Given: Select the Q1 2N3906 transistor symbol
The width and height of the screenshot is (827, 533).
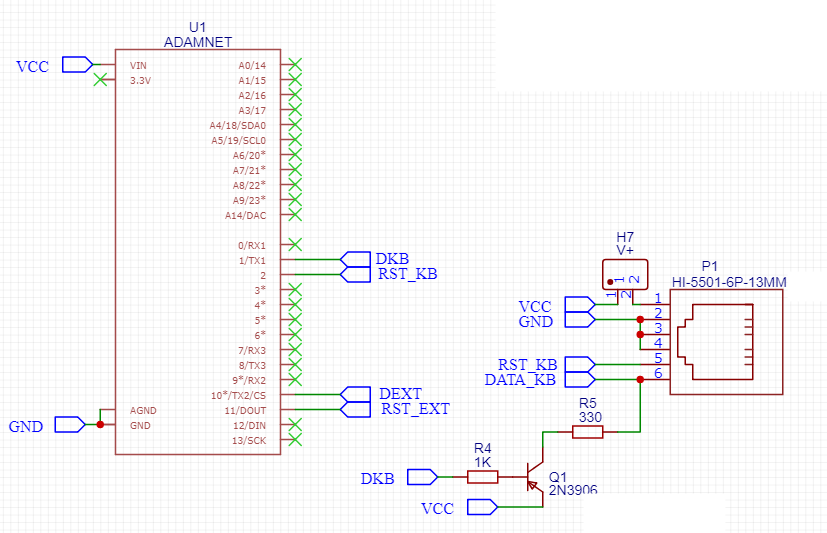Looking at the screenshot, I should coord(535,478).
